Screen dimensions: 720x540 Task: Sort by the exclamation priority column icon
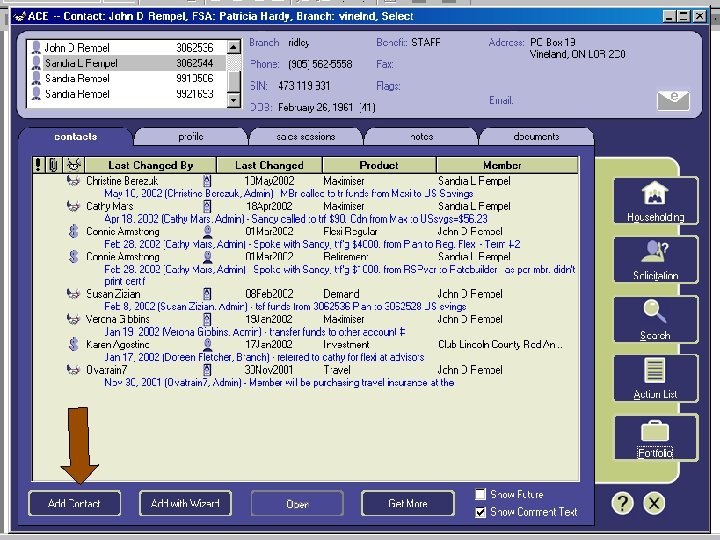(x=39, y=164)
